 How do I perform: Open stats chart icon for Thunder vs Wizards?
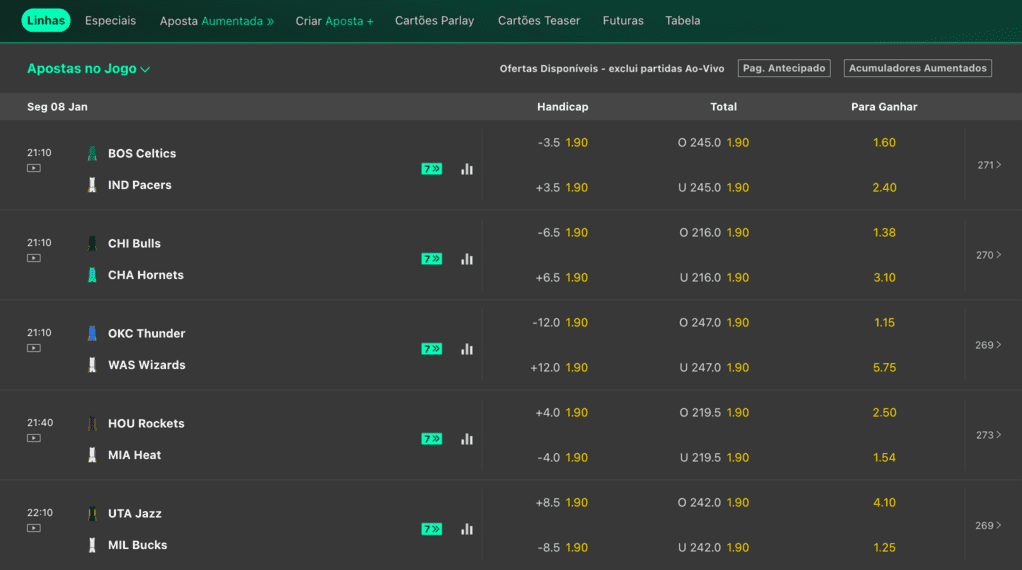point(467,349)
